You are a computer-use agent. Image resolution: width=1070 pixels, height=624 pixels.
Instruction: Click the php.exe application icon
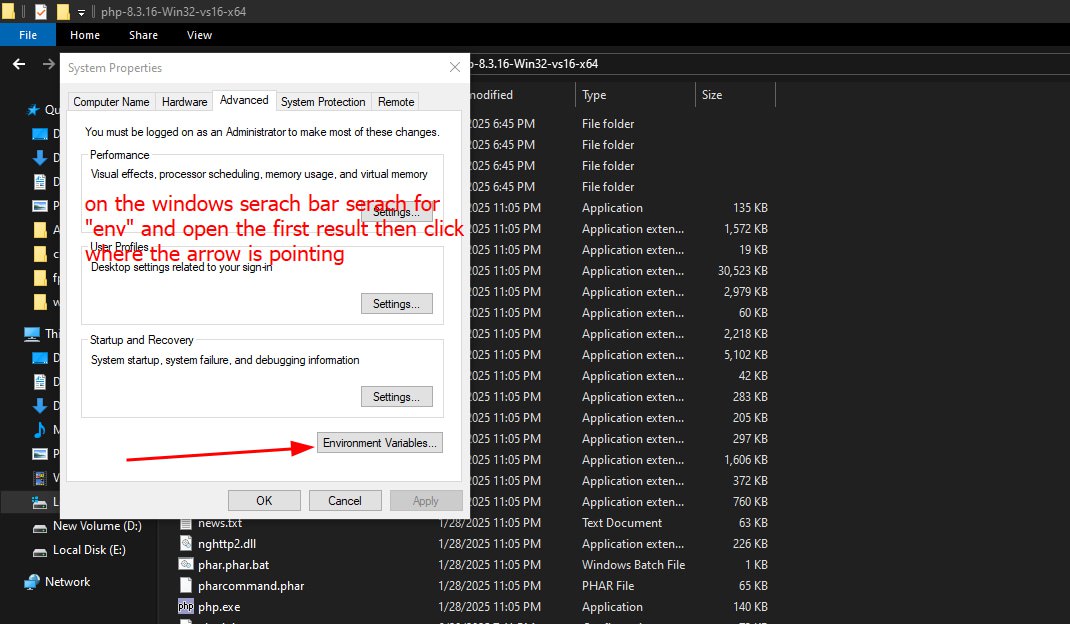(186, 606)
